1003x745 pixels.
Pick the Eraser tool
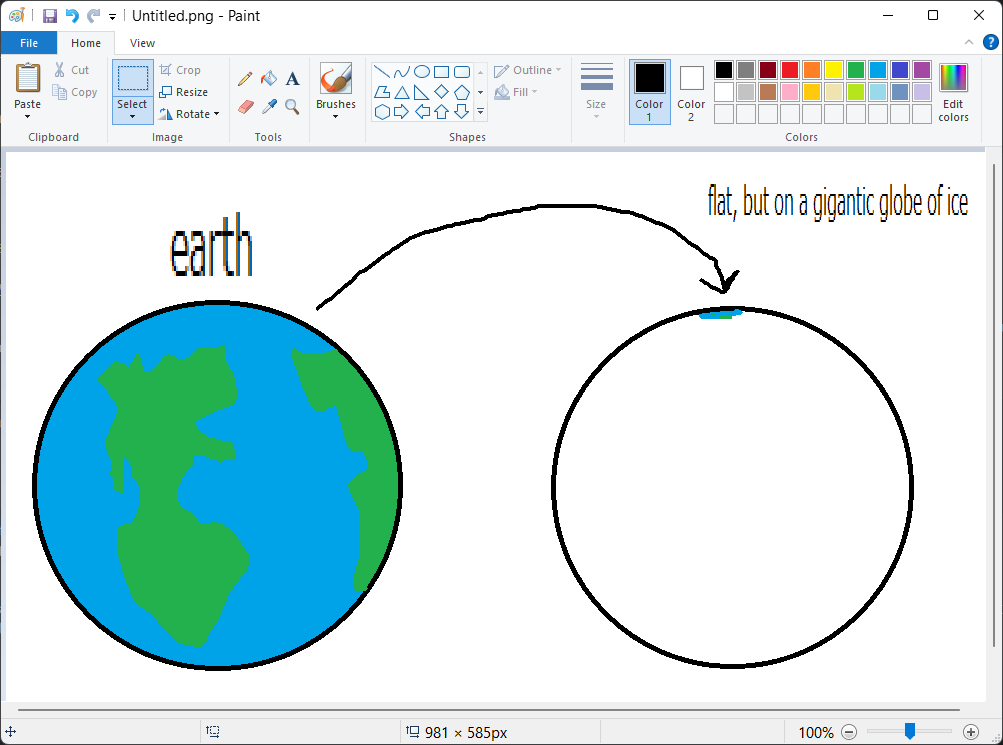[245, 106]
